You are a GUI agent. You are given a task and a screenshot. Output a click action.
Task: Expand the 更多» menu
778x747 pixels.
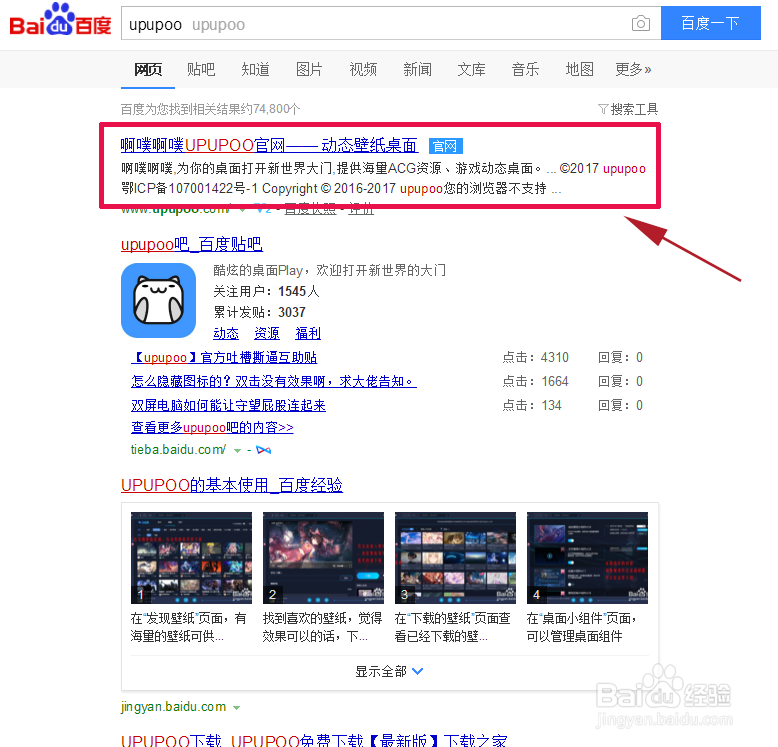[633, 69]
